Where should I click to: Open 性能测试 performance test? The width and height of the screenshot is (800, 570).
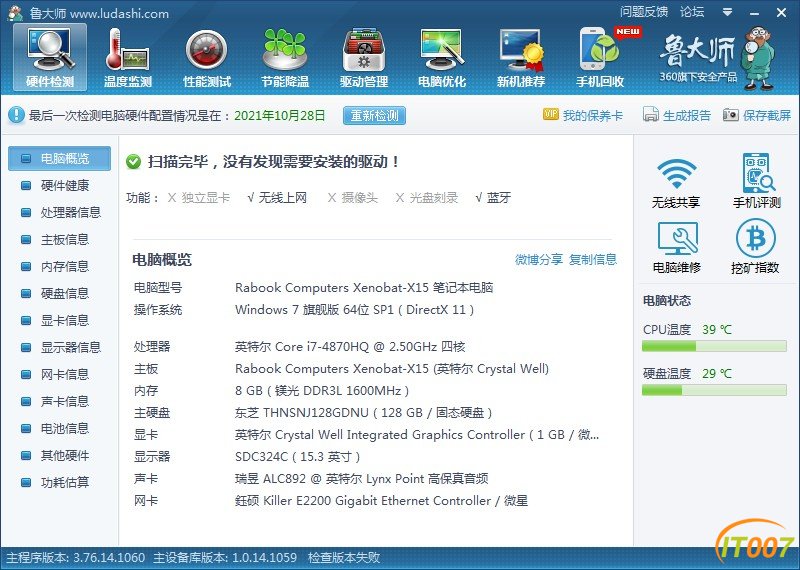207,58
